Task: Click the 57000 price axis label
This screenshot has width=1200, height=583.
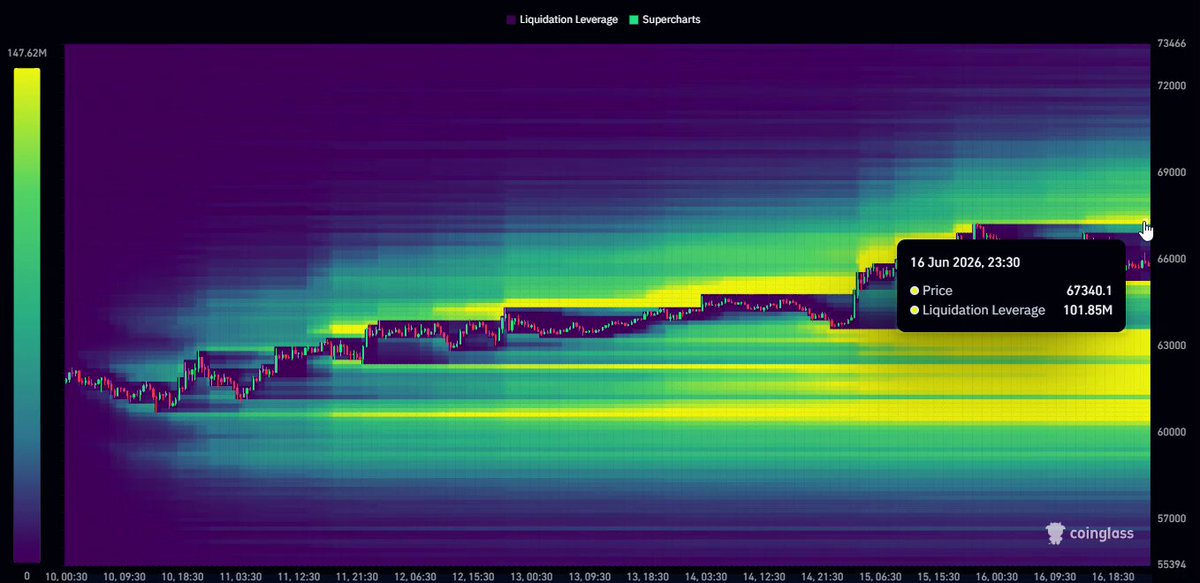Action: tap(1172, 519)
